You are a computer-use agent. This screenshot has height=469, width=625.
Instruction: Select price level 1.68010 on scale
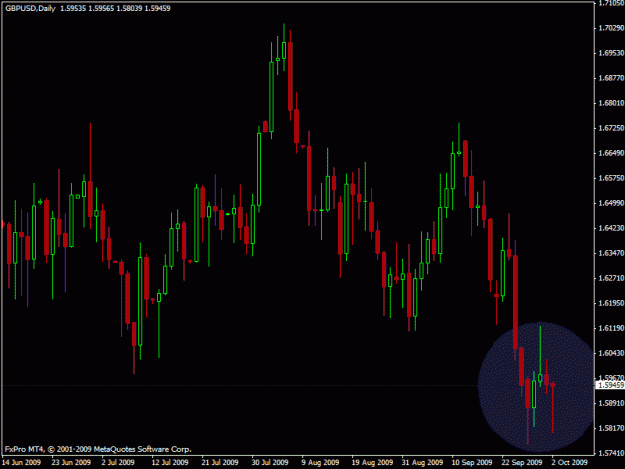coord(611,103)
